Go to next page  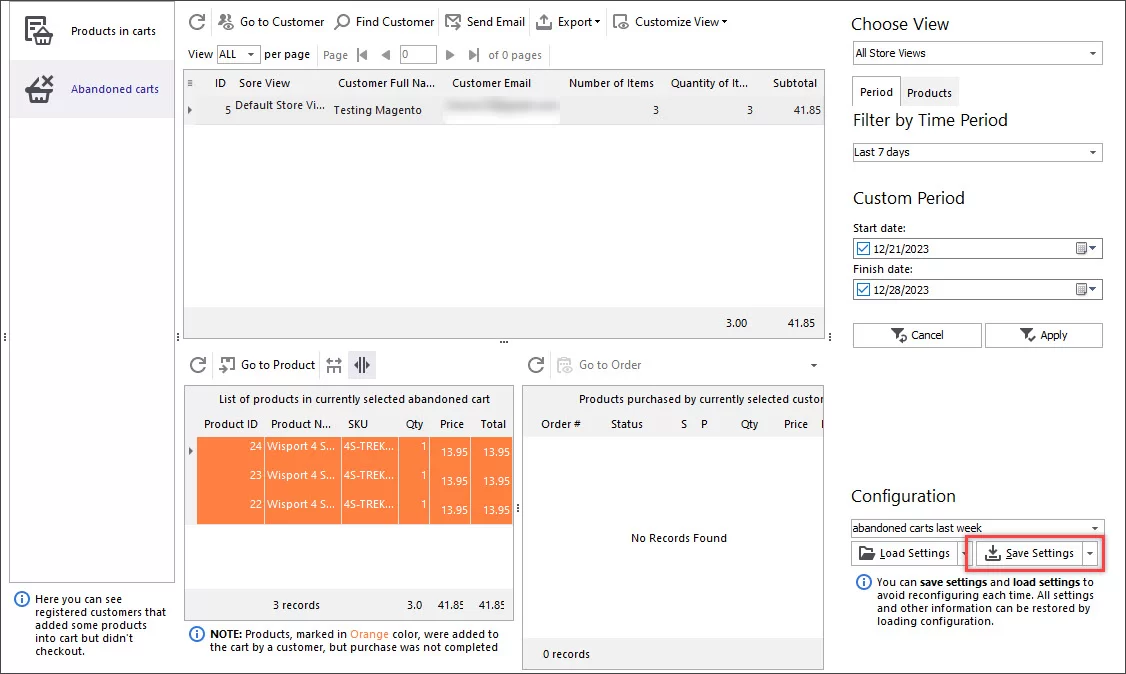[450, 55]
